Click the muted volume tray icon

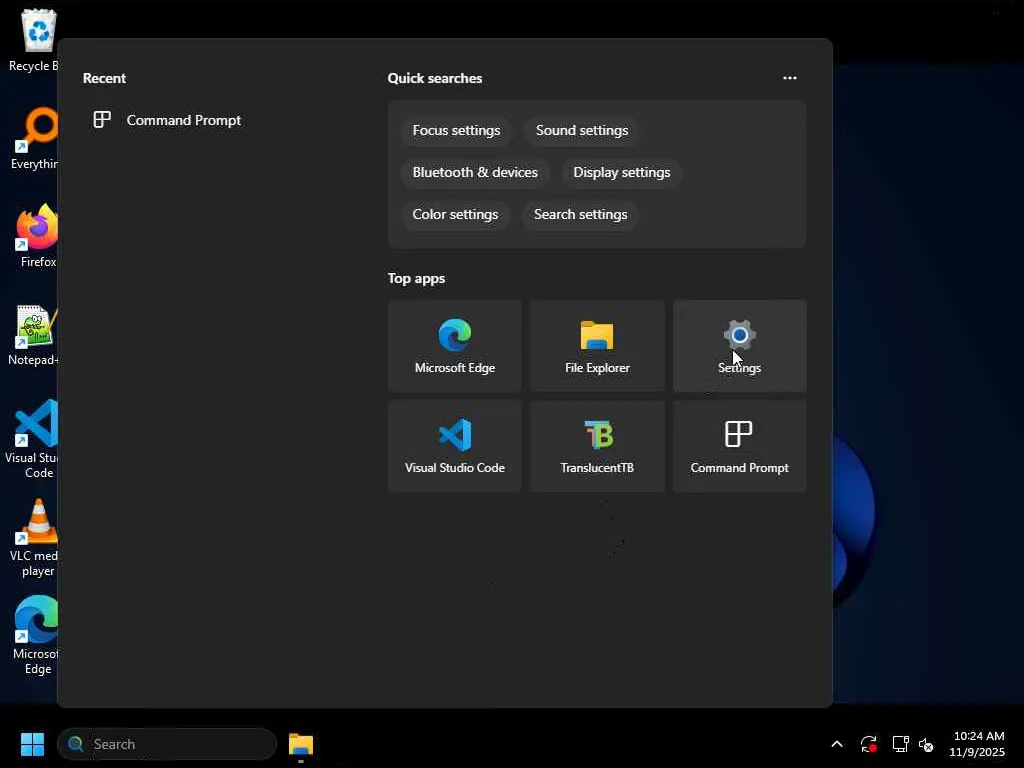[926, 744]
